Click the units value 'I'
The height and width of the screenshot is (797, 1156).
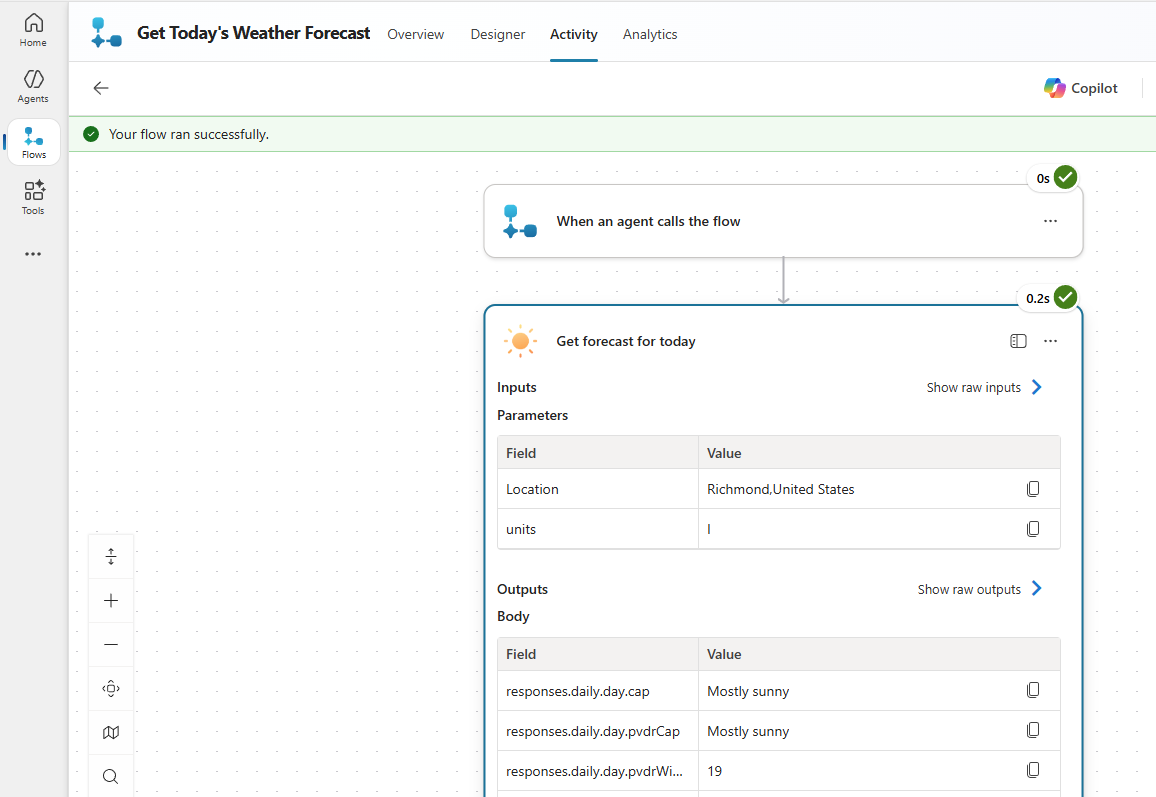[708, 529]
